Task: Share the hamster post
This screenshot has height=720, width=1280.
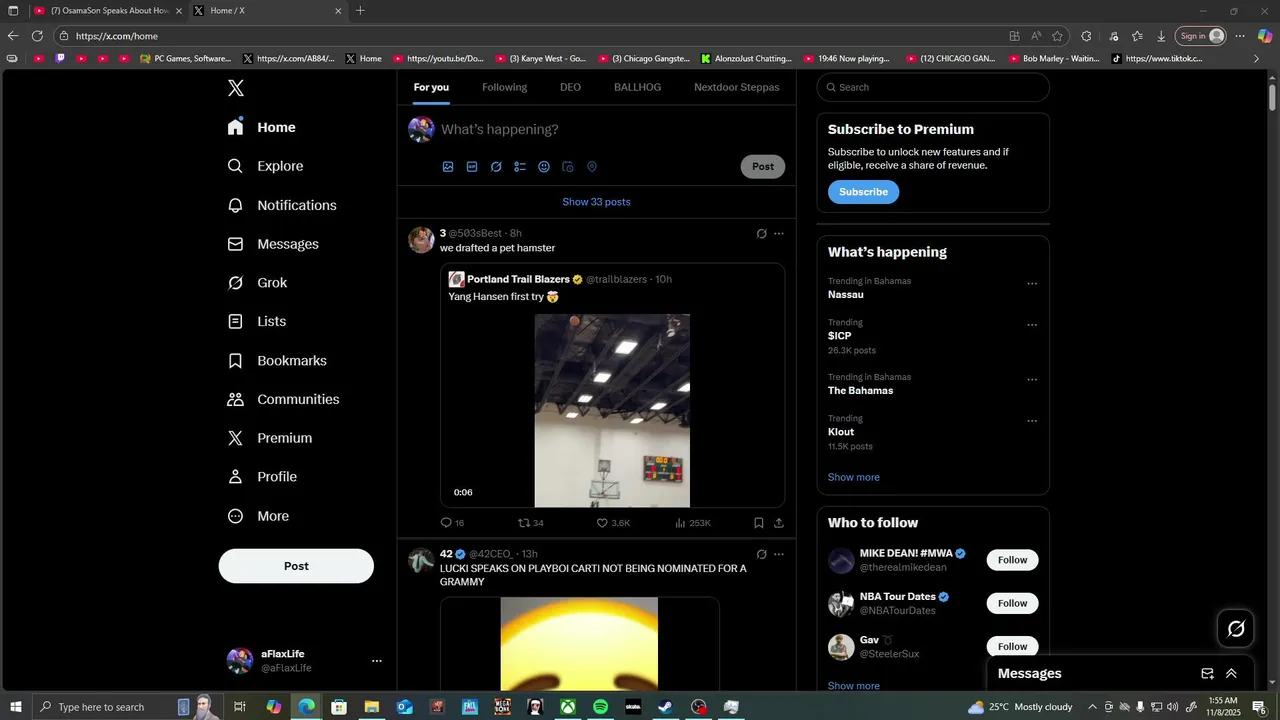Action: coord(779,523)
